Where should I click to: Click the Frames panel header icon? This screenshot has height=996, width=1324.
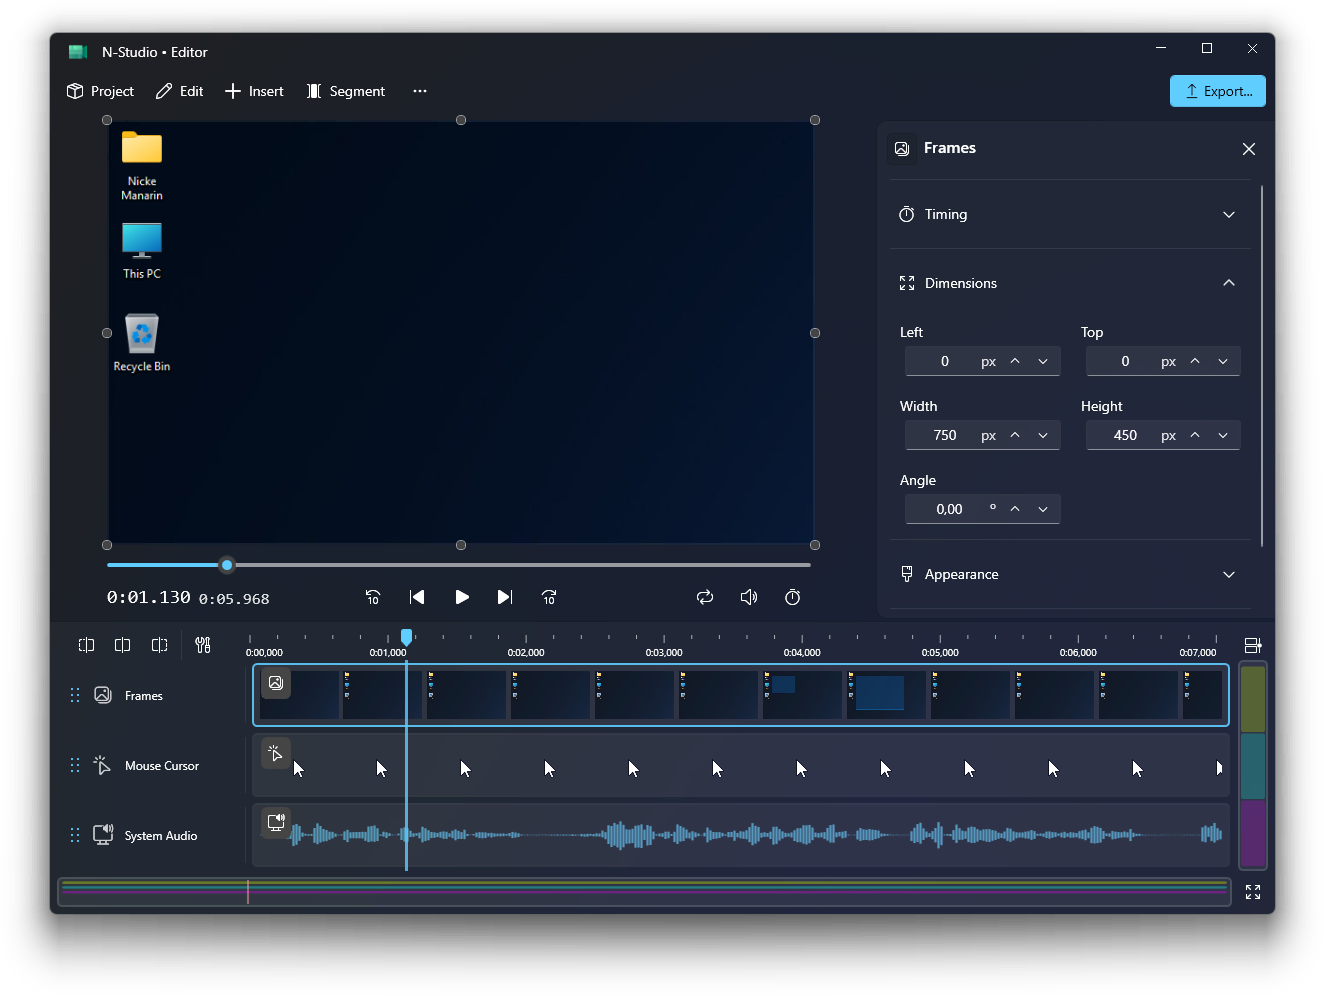coord(902,148)
